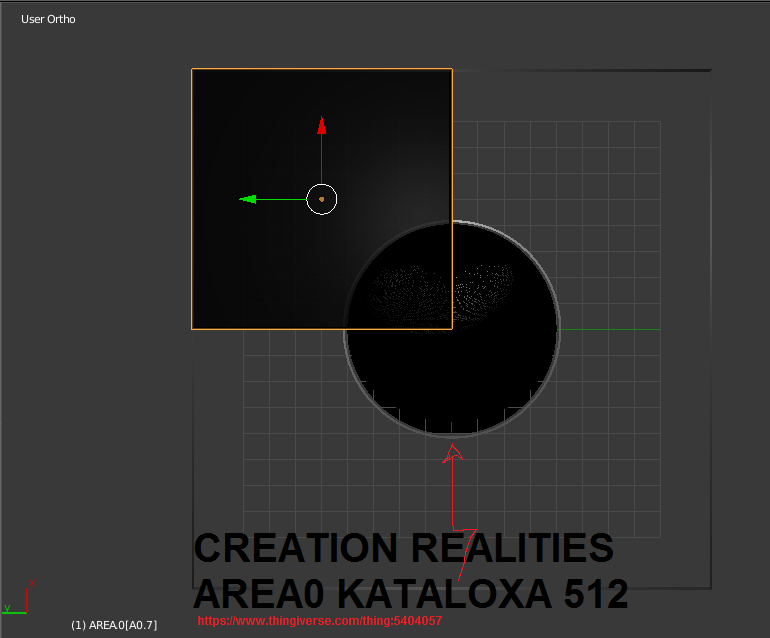Open the thingiverse.com/thing:5404057 link
The height and width of the screenshot is (638, 770).
(x=320, y=621)
